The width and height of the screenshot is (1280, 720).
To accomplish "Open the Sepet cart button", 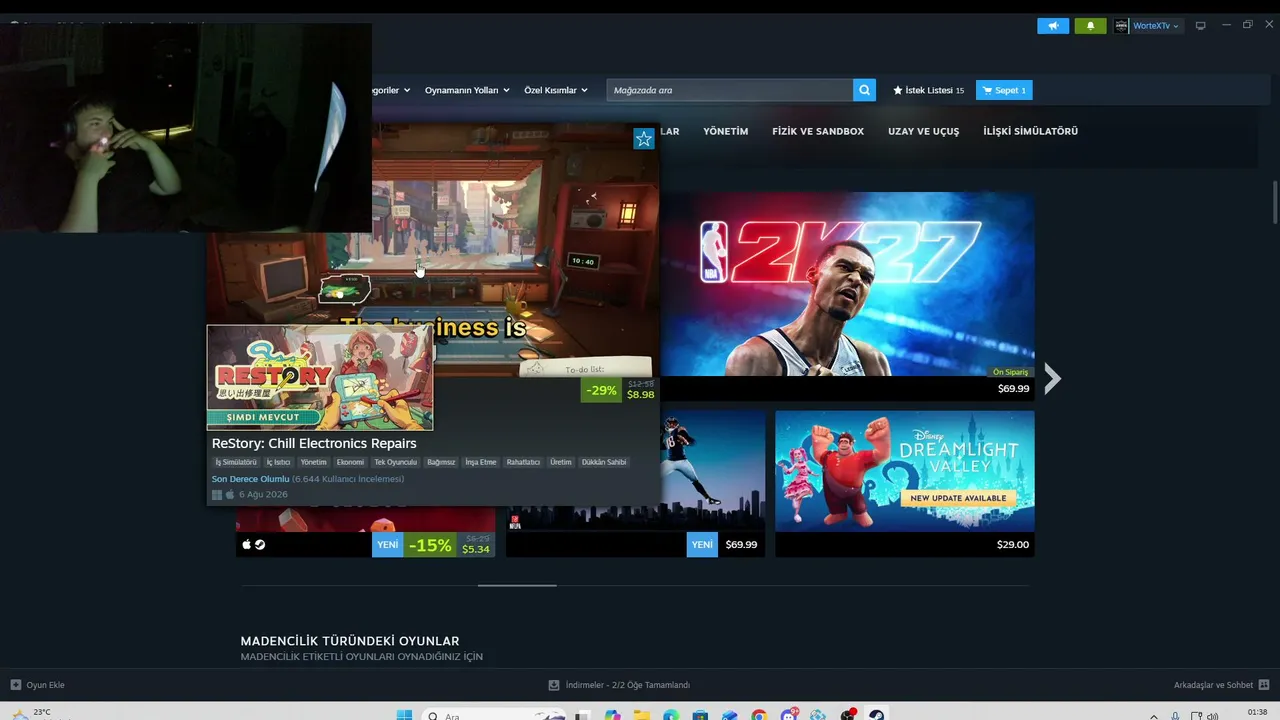I will point(1004,90).
